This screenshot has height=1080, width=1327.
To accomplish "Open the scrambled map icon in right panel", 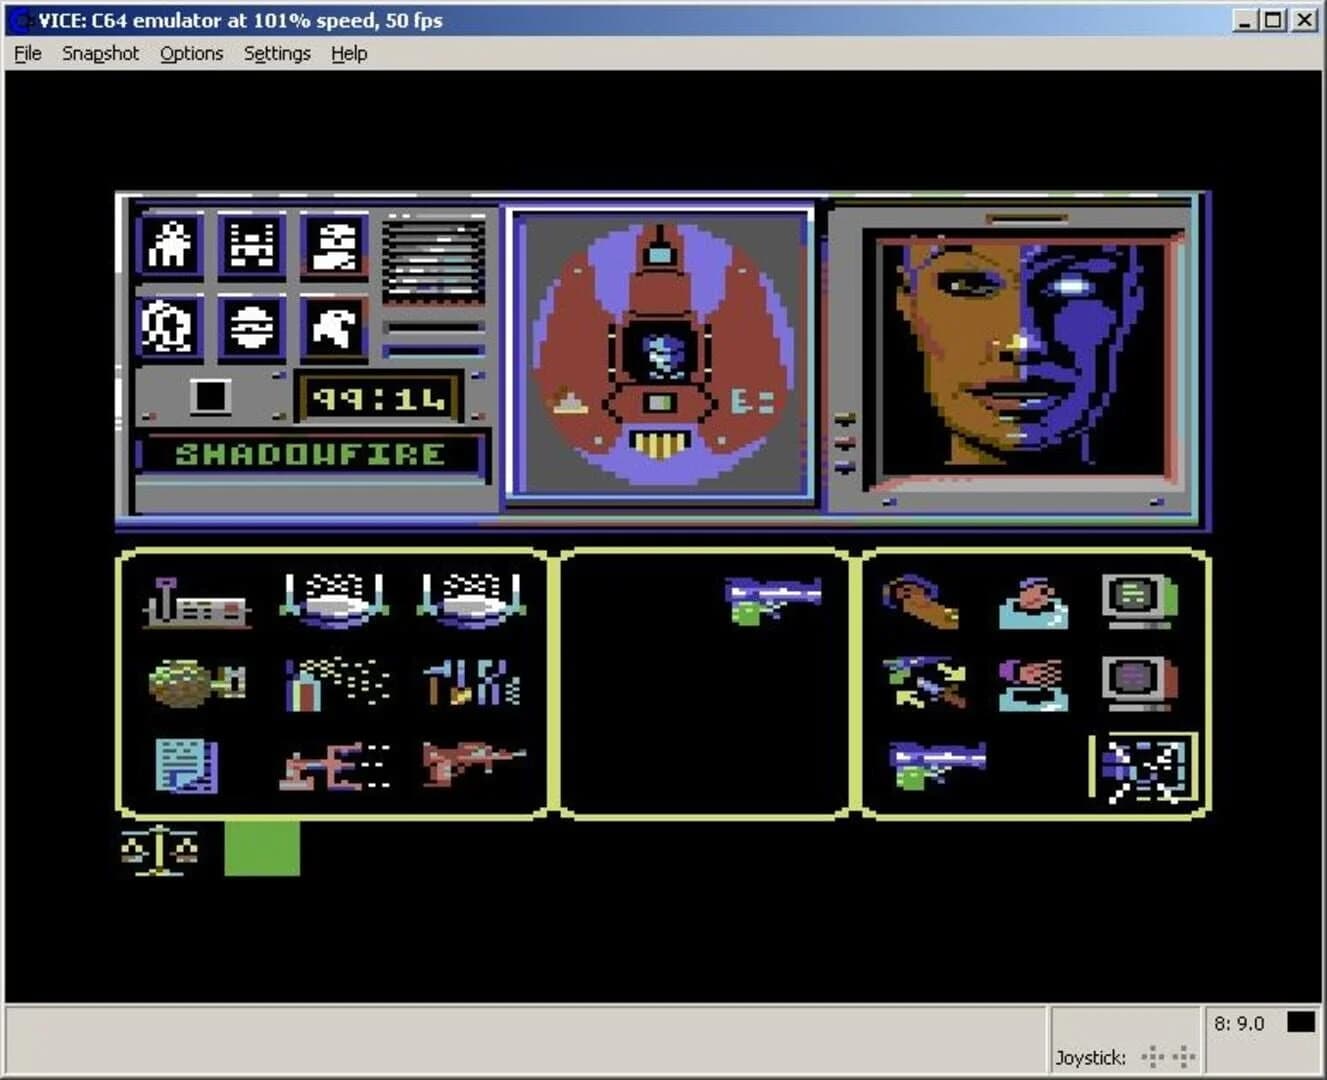I will 1146,770.
